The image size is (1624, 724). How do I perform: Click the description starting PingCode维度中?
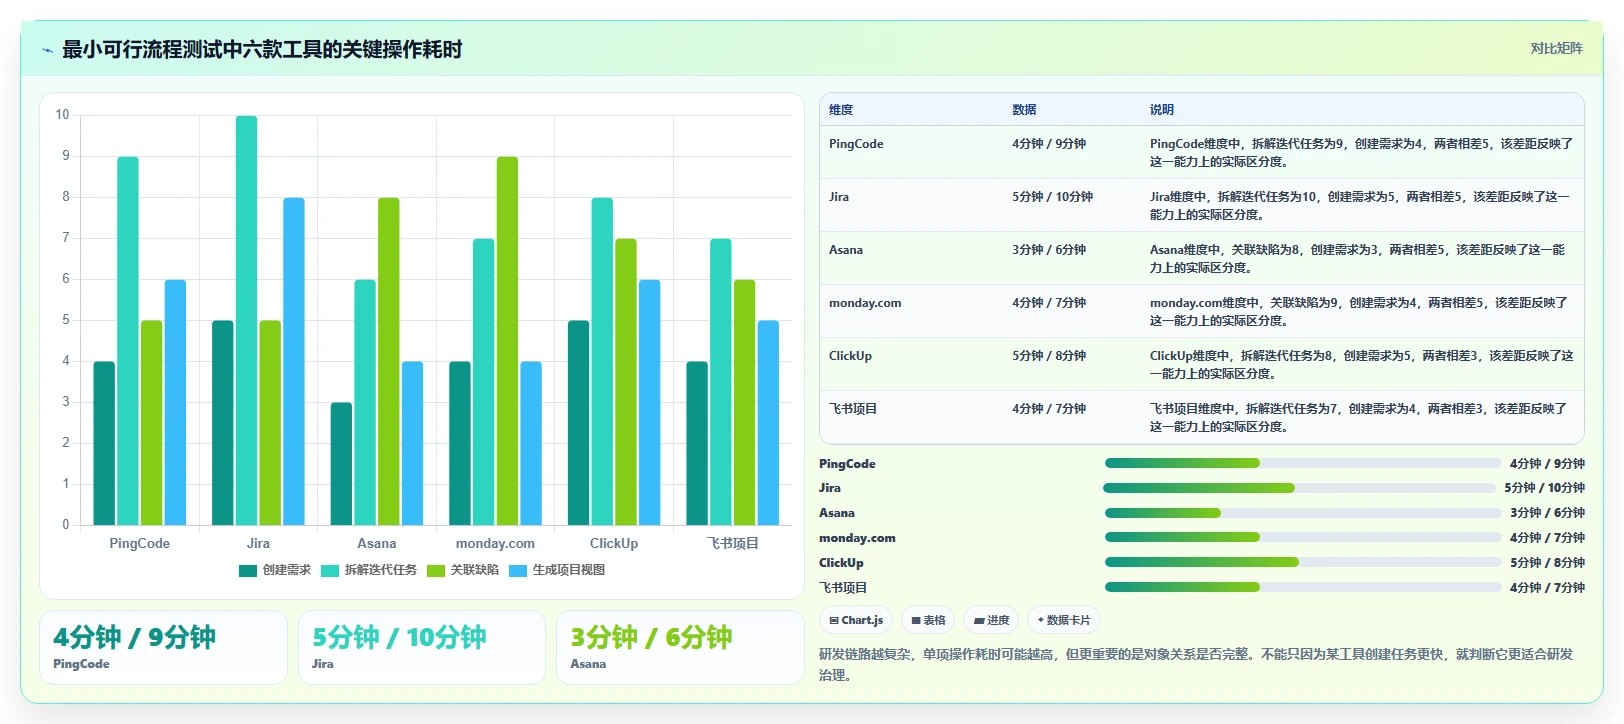coord(1361,153)
